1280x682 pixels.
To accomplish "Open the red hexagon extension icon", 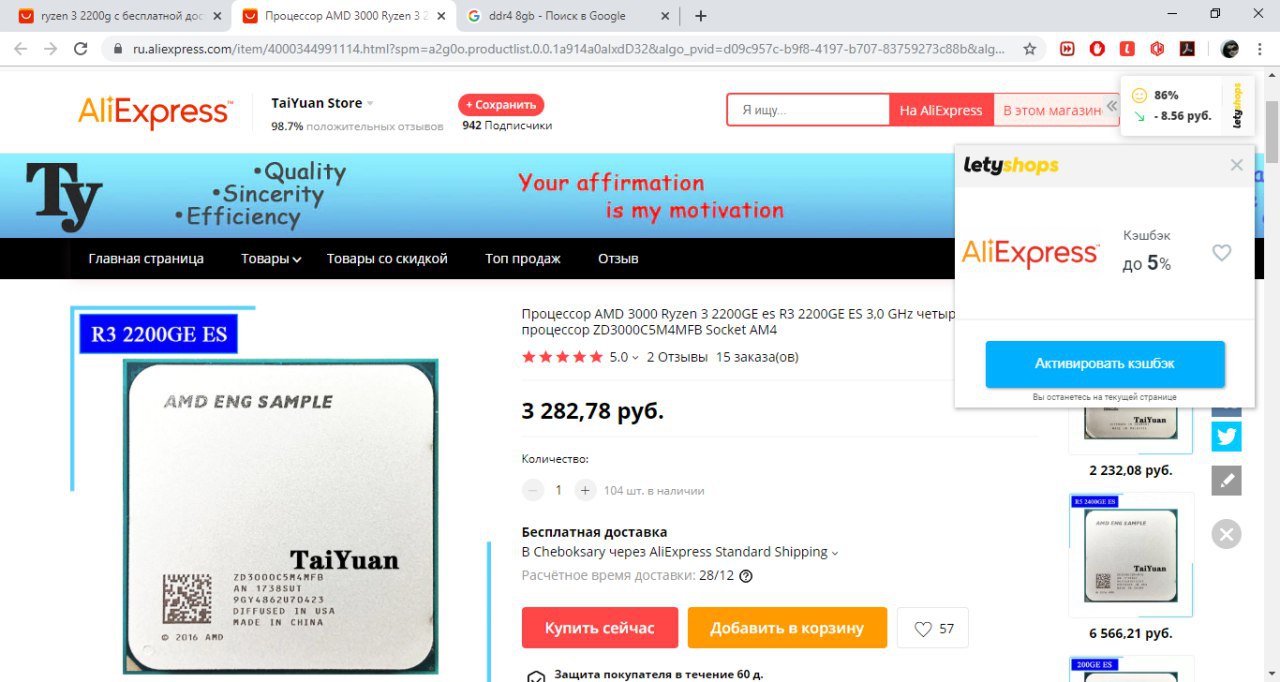I will click(x=1157, y=48).
